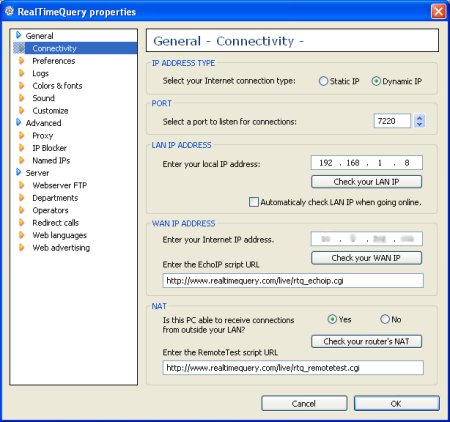Image resolution: width=450 pixels, height=422 pixels.
Task: Confirm settings with the OK button
Action: pyautogui.click(x=396, y=404)
